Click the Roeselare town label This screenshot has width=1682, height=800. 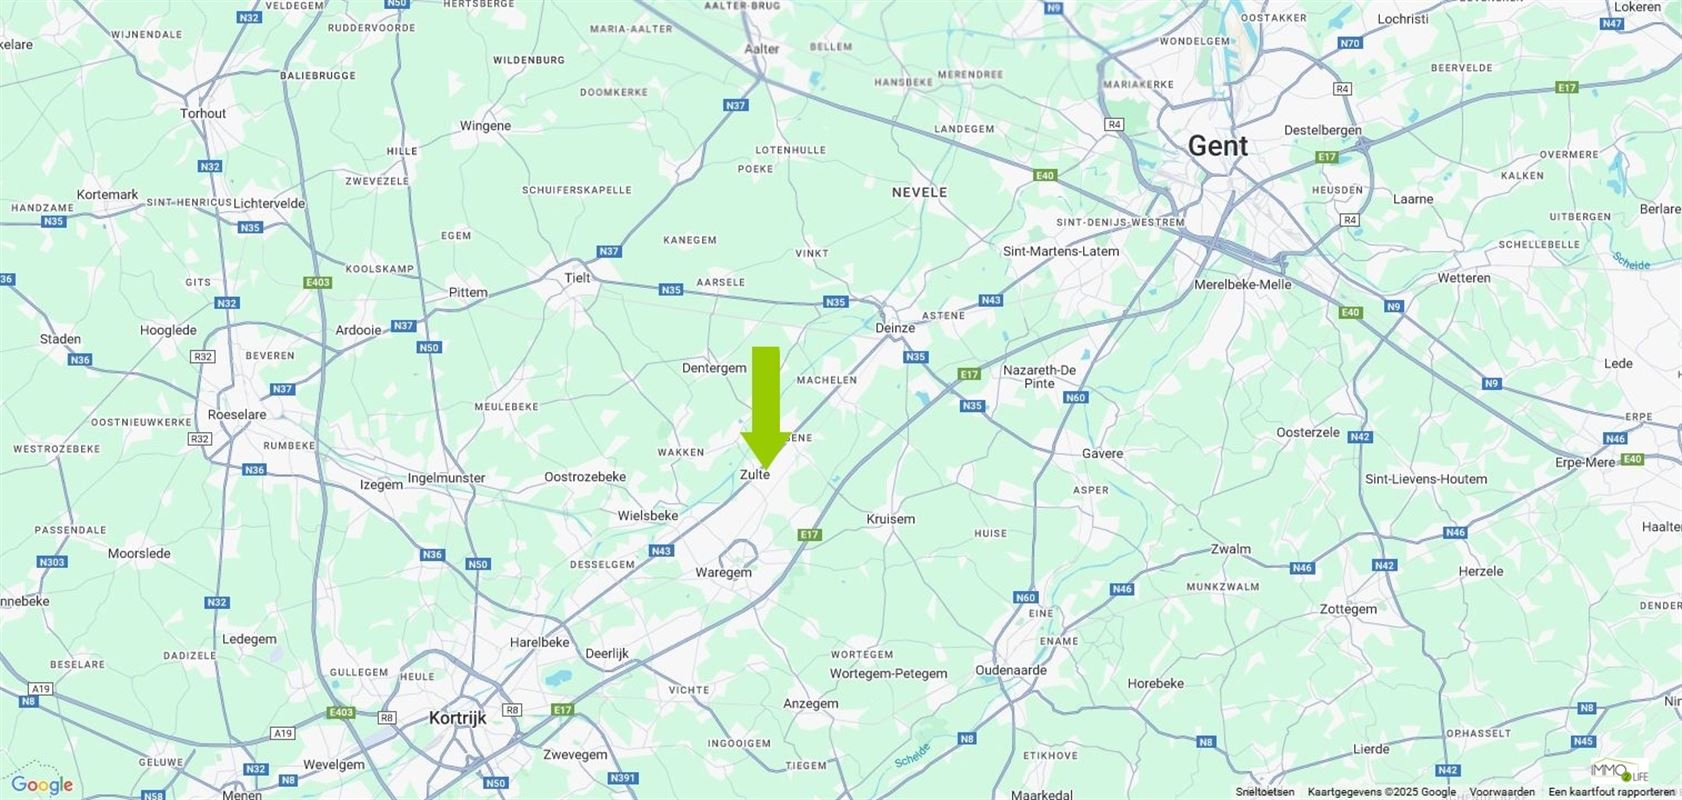(x=237, y=415)
